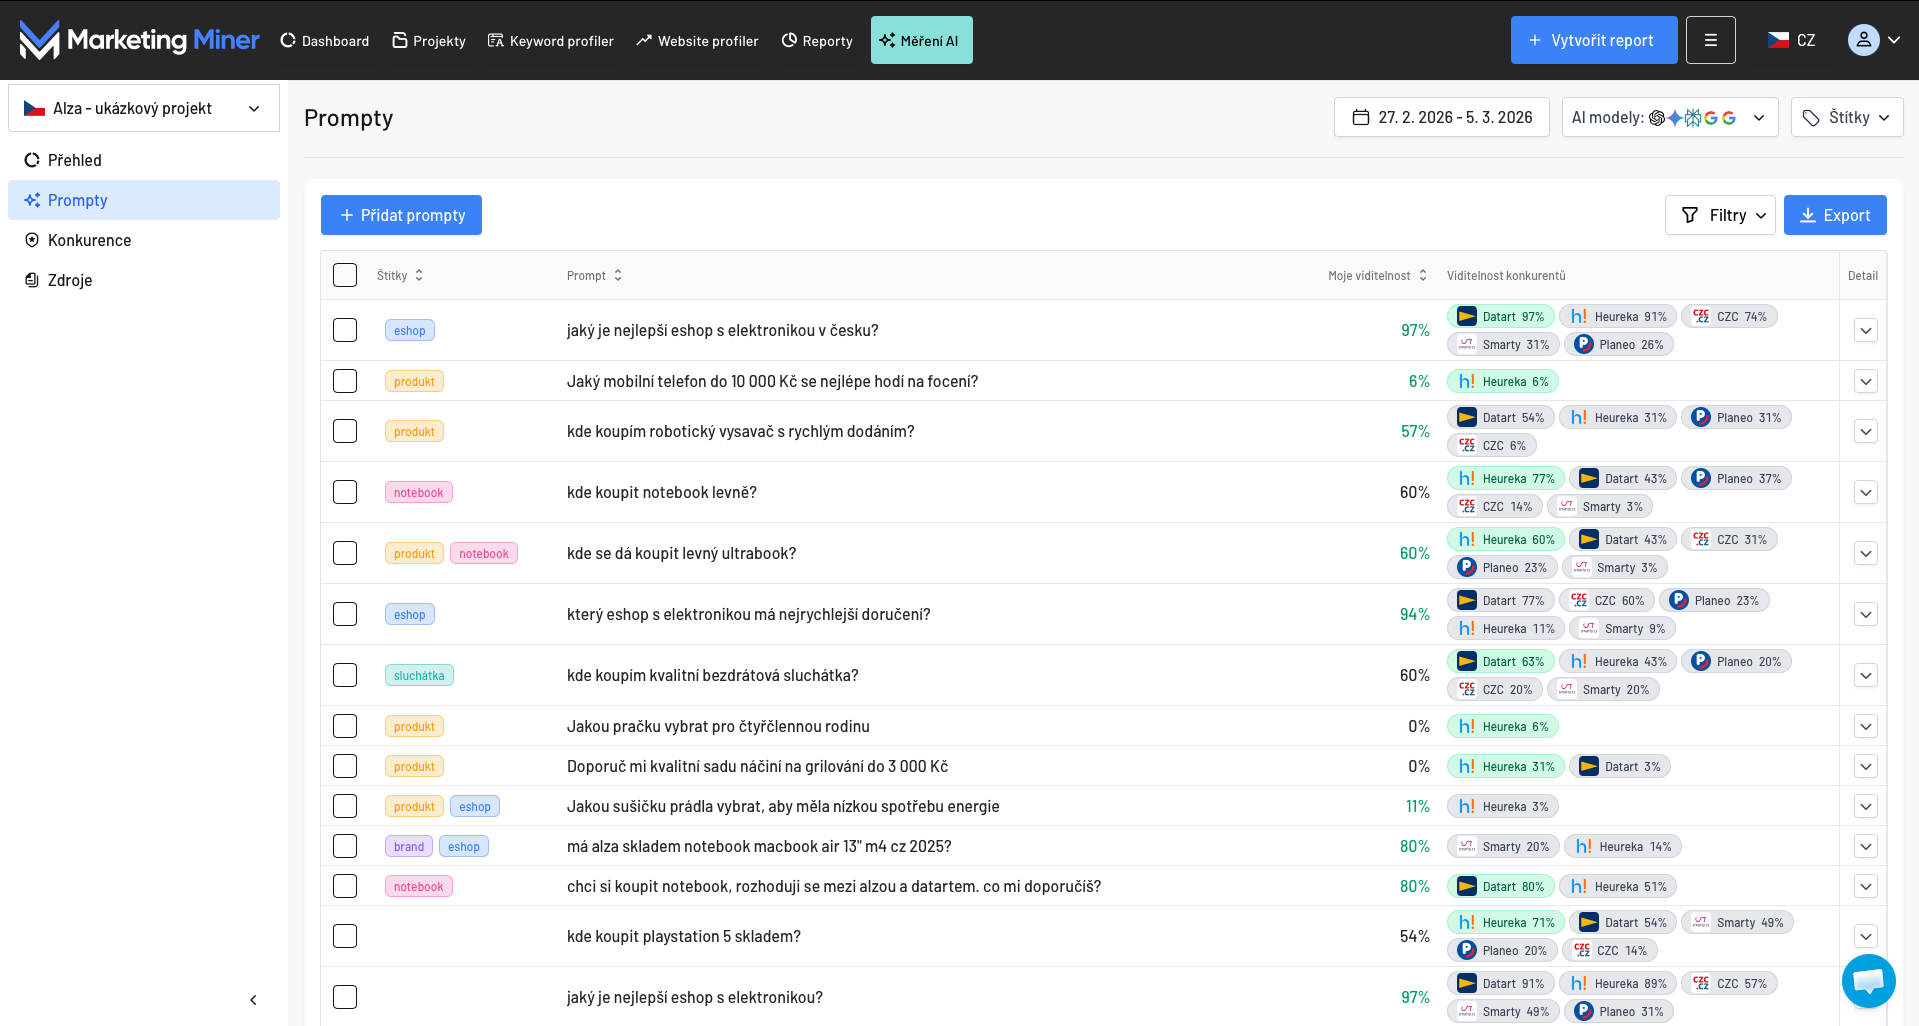Image resolution: width=1919 pixels, height=1026 pixels.
Task: Open the live chat bubble icon
Action: [1868, 981]
